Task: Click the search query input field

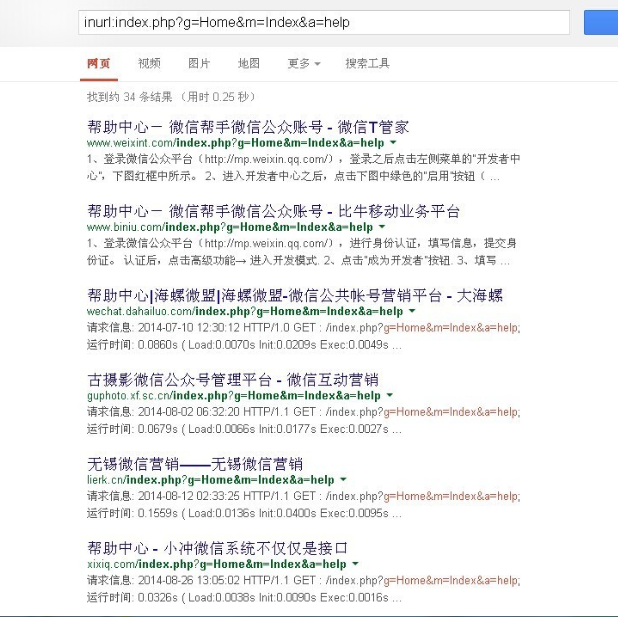Action: (x=324, y=22)
